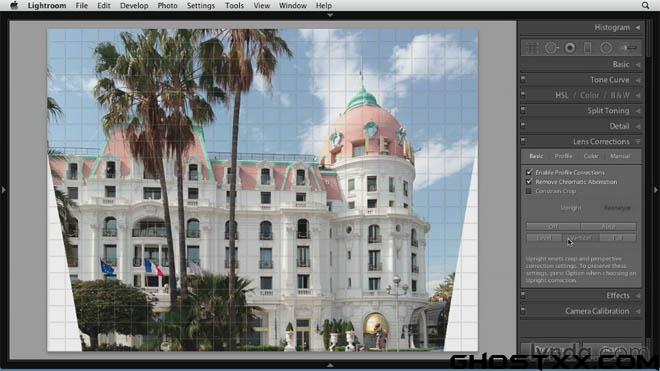Select the Graduated Filter tool icon

588,48
